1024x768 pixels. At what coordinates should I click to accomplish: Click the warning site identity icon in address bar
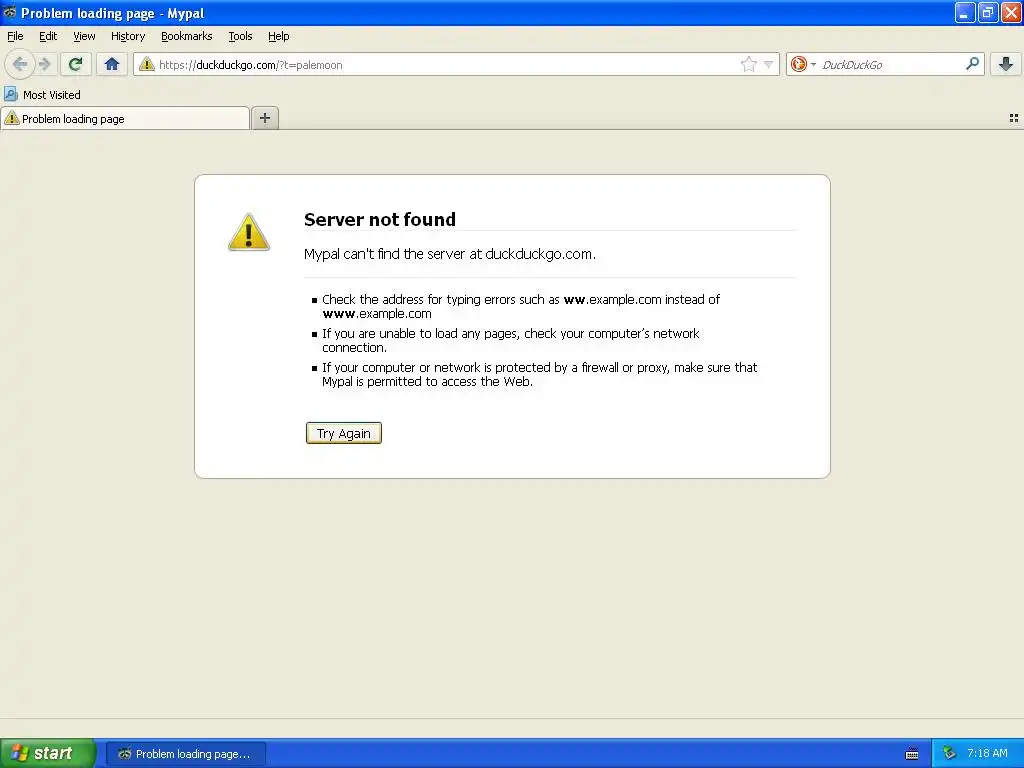(x=147, y=64)
